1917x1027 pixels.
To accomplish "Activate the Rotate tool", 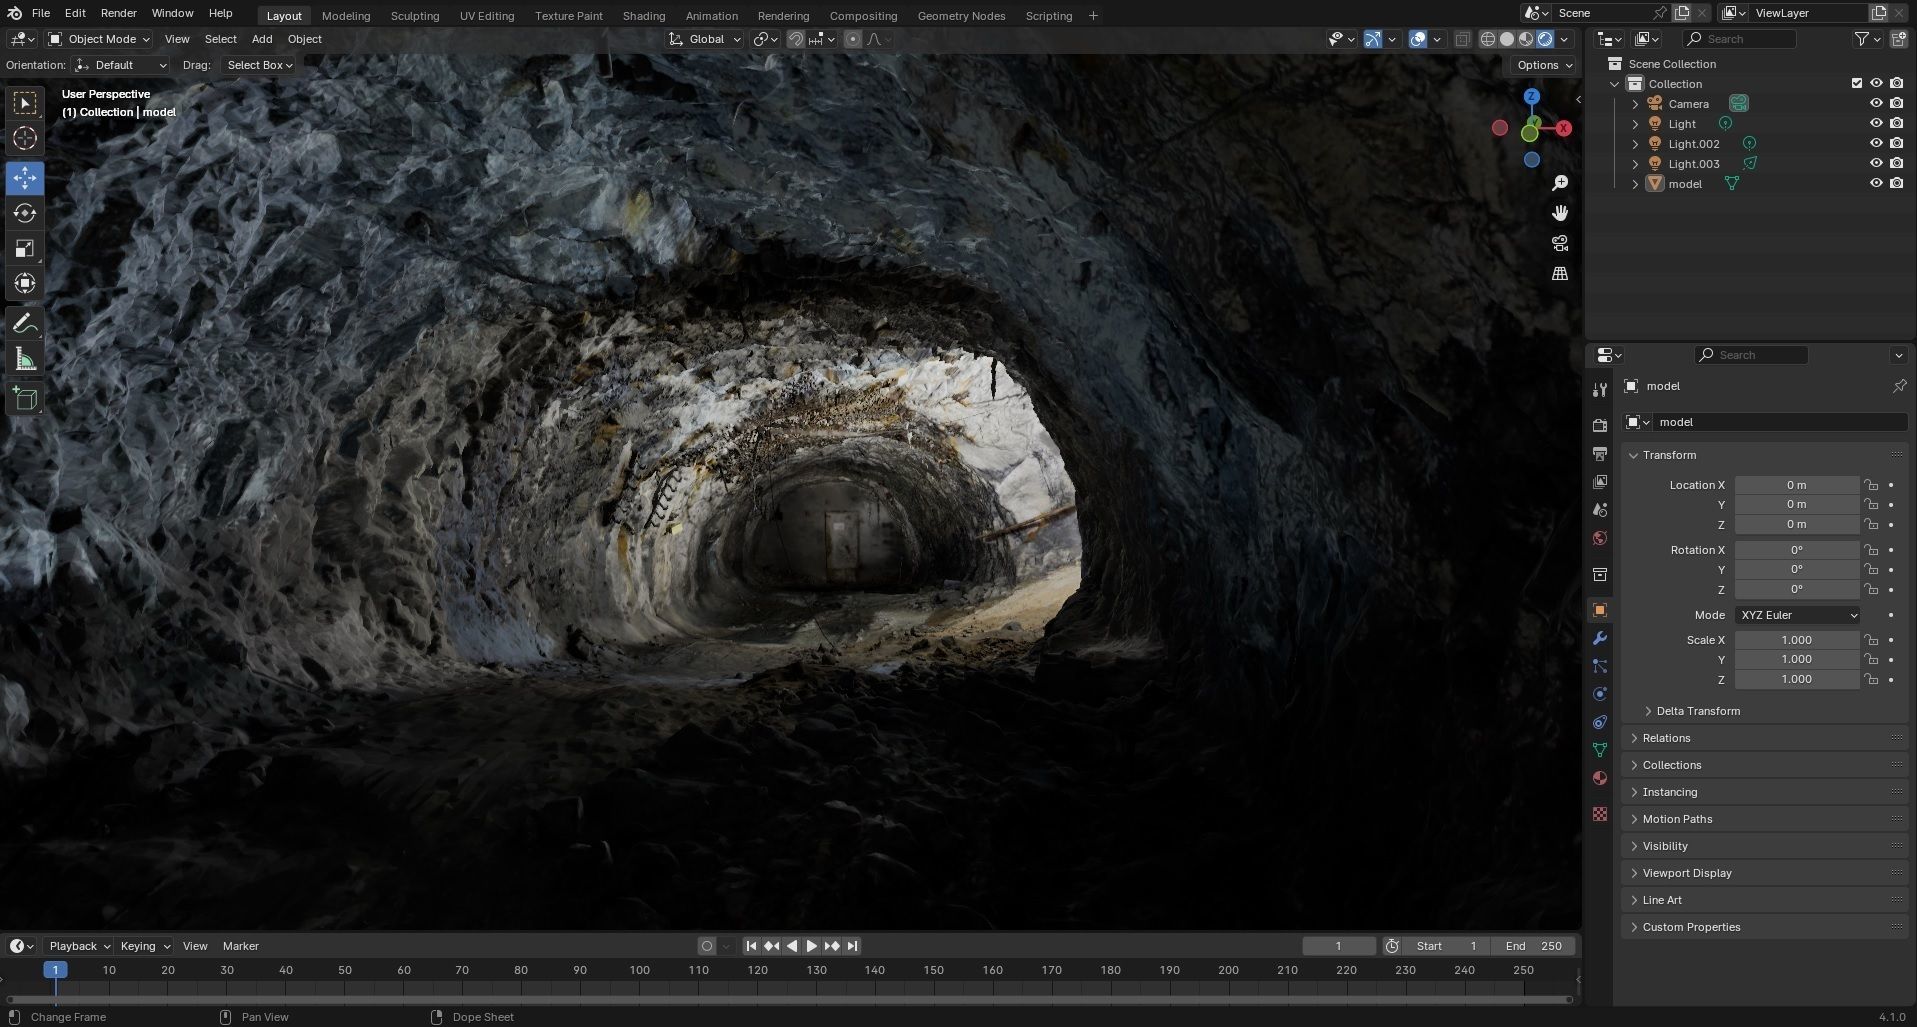I will (25, 213).
